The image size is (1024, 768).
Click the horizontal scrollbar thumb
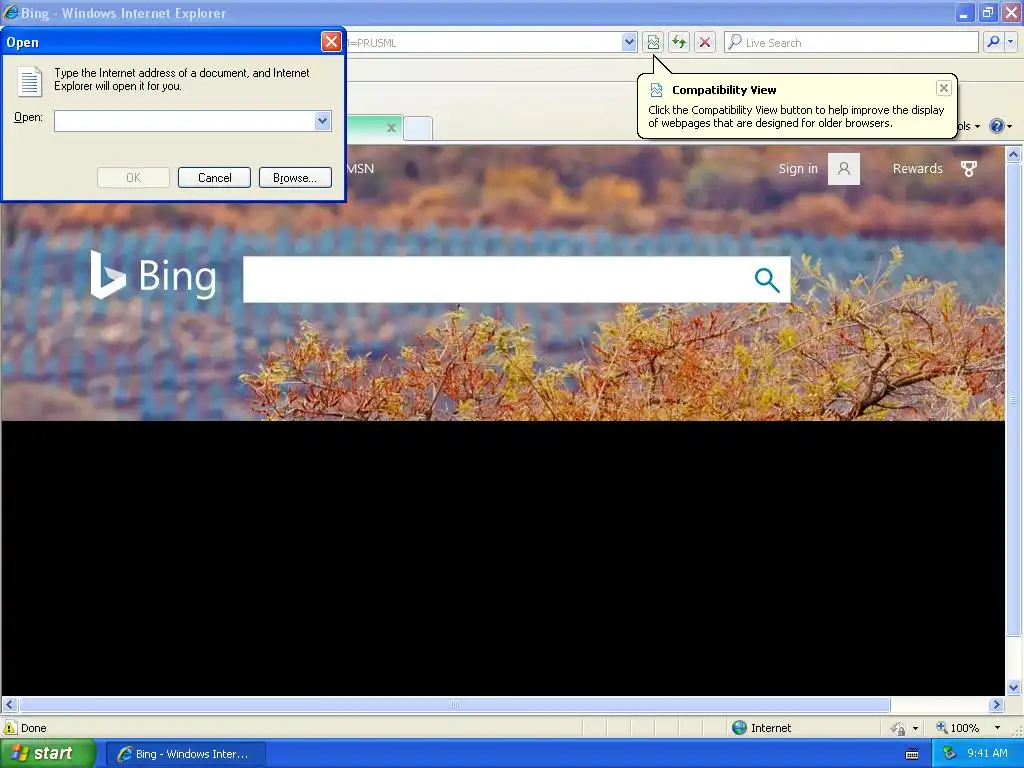tap(455, 705)
